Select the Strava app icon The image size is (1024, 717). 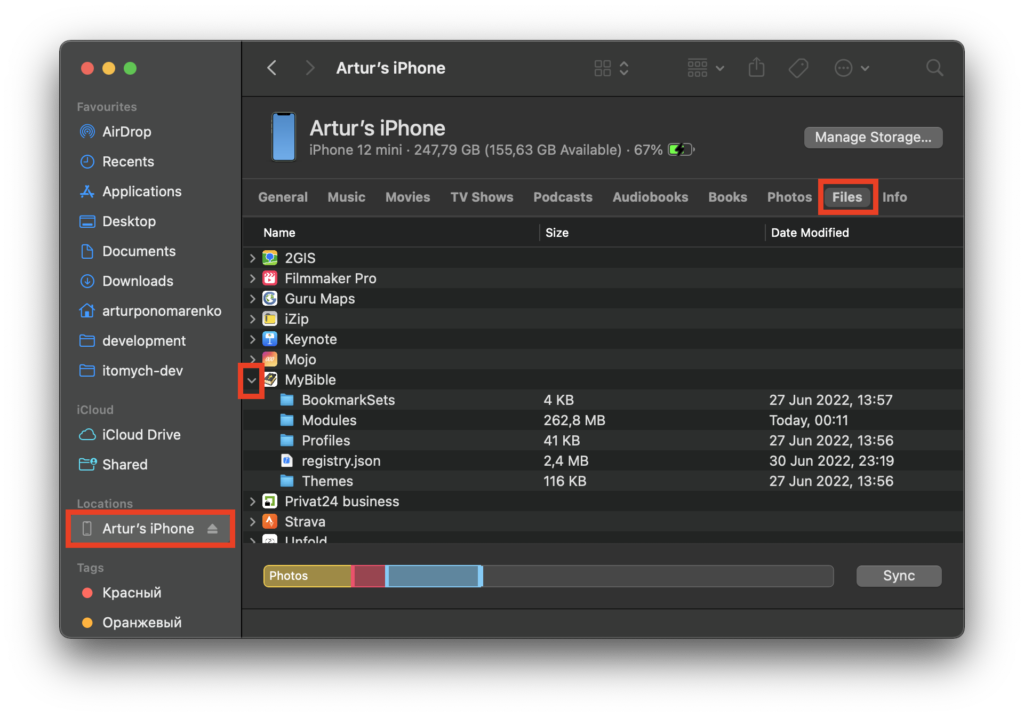tap(270, 522)
